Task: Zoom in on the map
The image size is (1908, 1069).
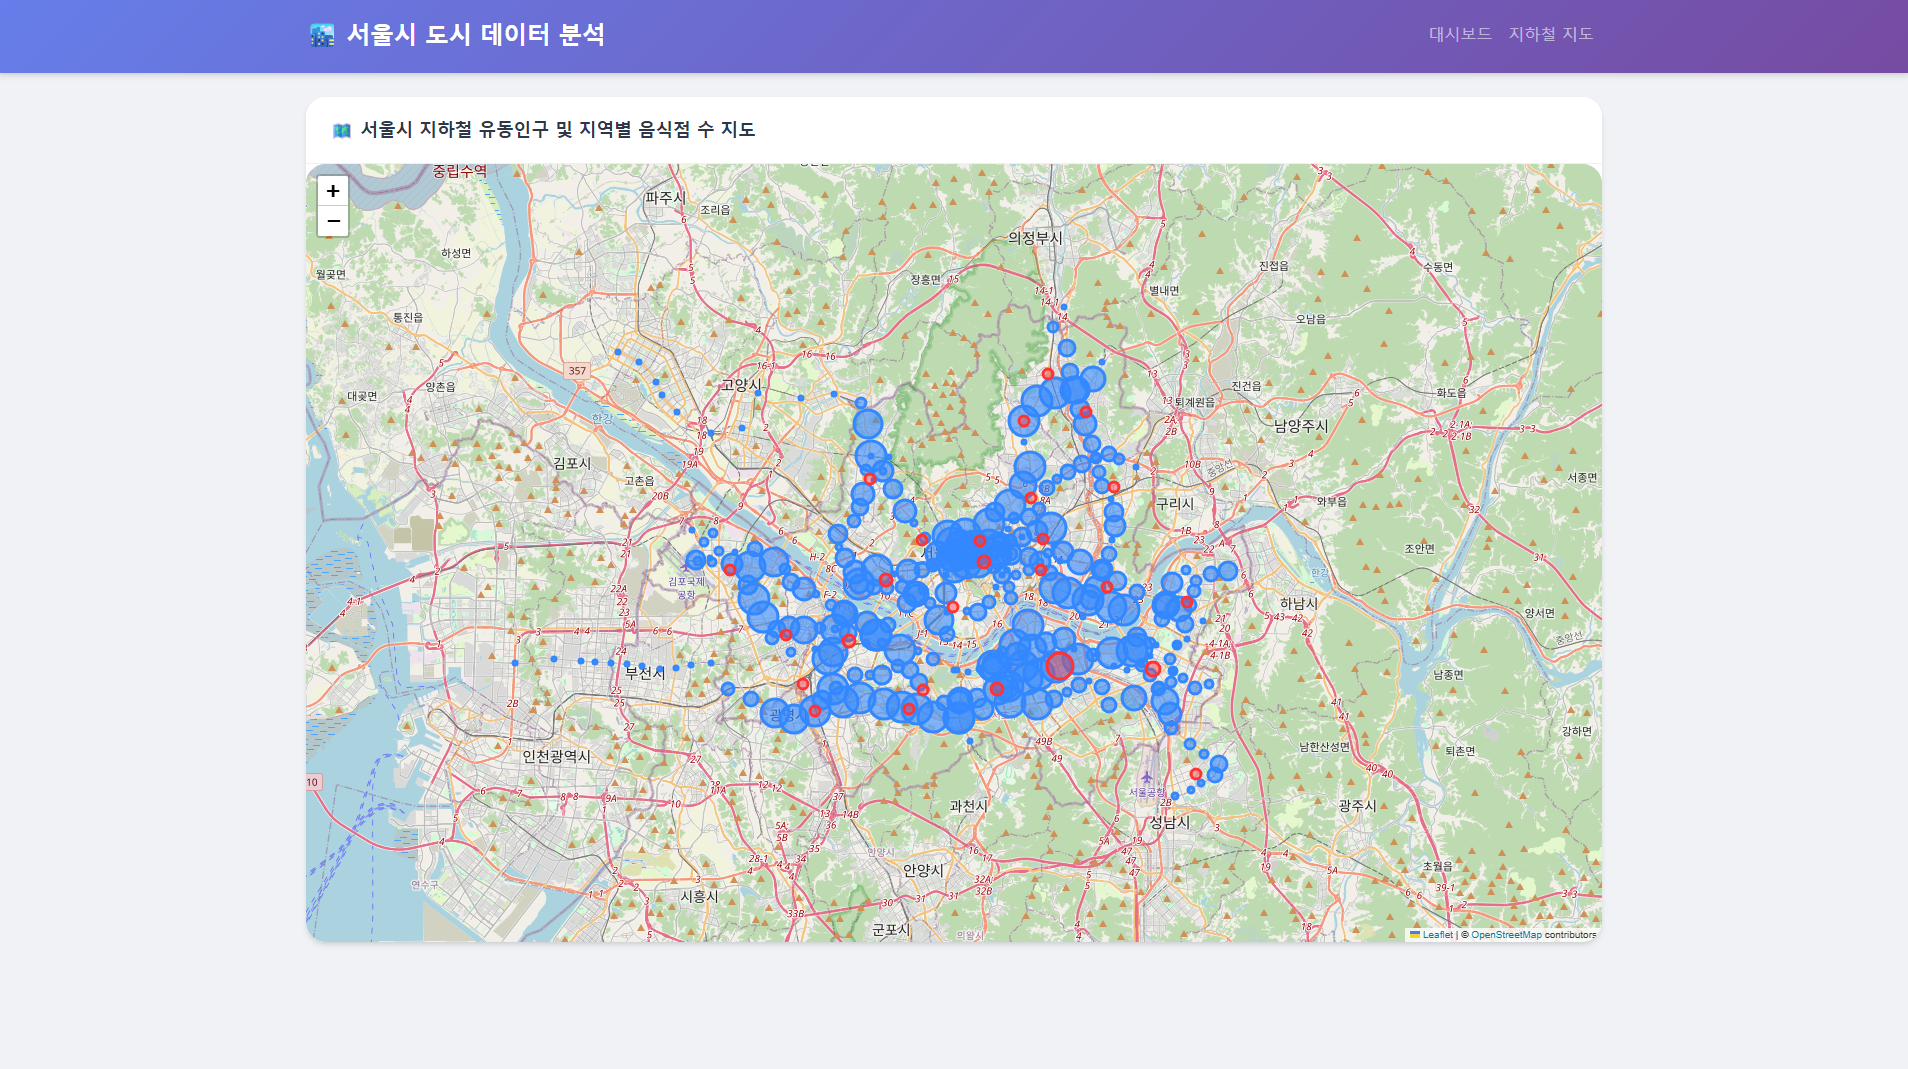Action: [333, 191]
